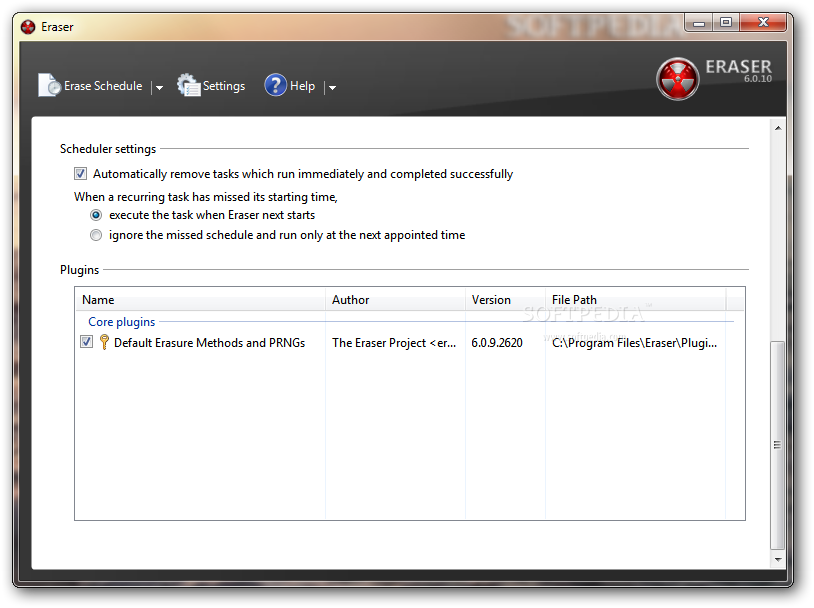Close the Eraser window
This screenshot has width=814, height=608.
coord(763,22)
